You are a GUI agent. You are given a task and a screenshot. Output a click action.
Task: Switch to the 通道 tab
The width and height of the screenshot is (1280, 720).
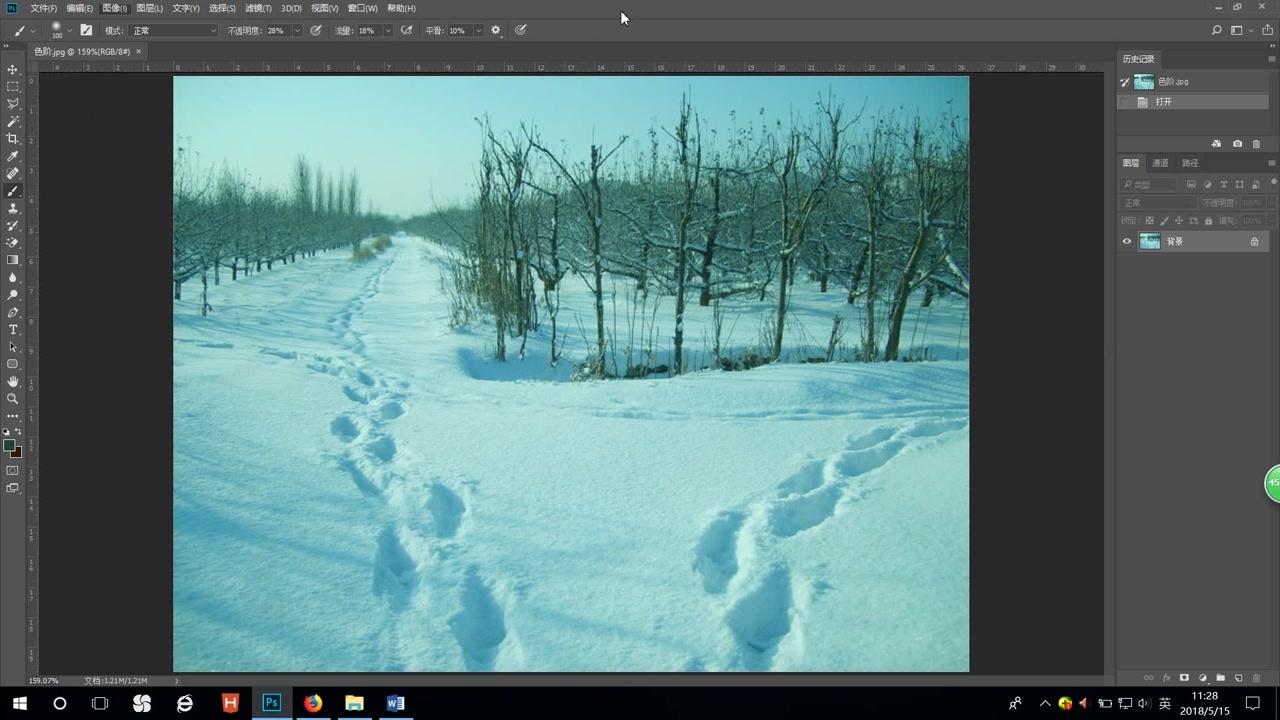tap(1160, 163)
